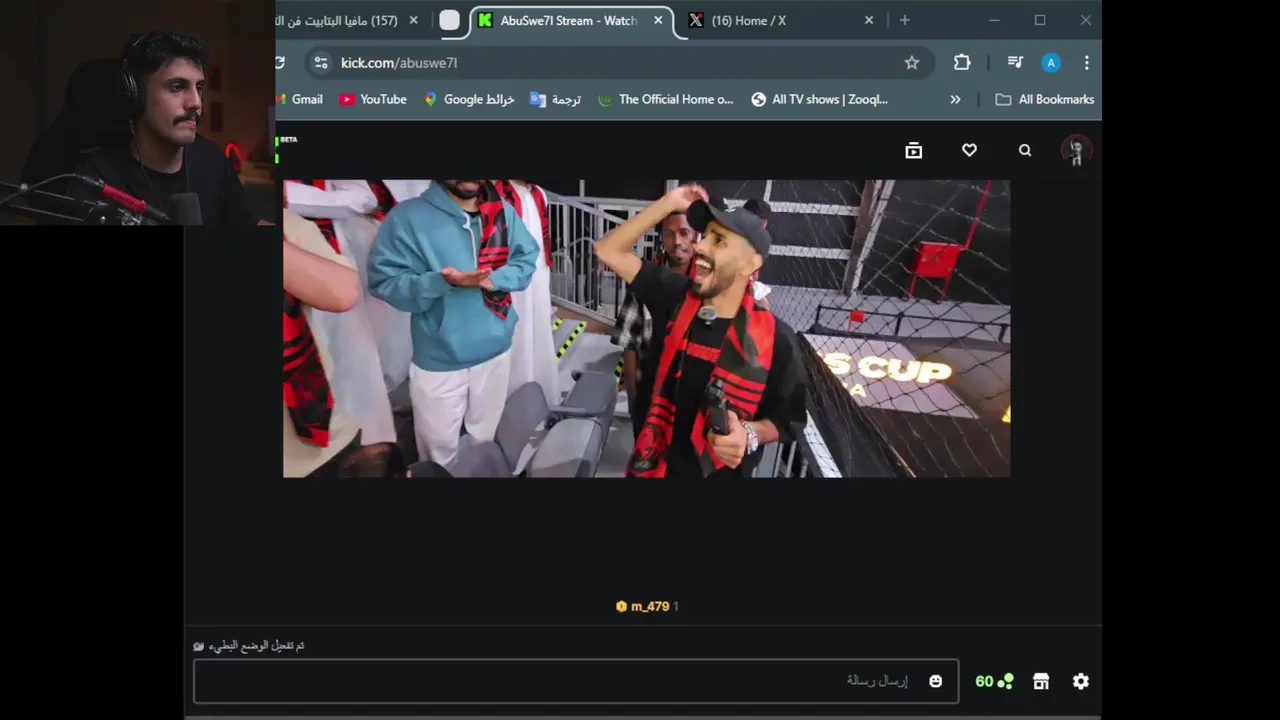Open the Kick following heart icon
Screen dimensions: 1280x720
[x=969, y=150]
